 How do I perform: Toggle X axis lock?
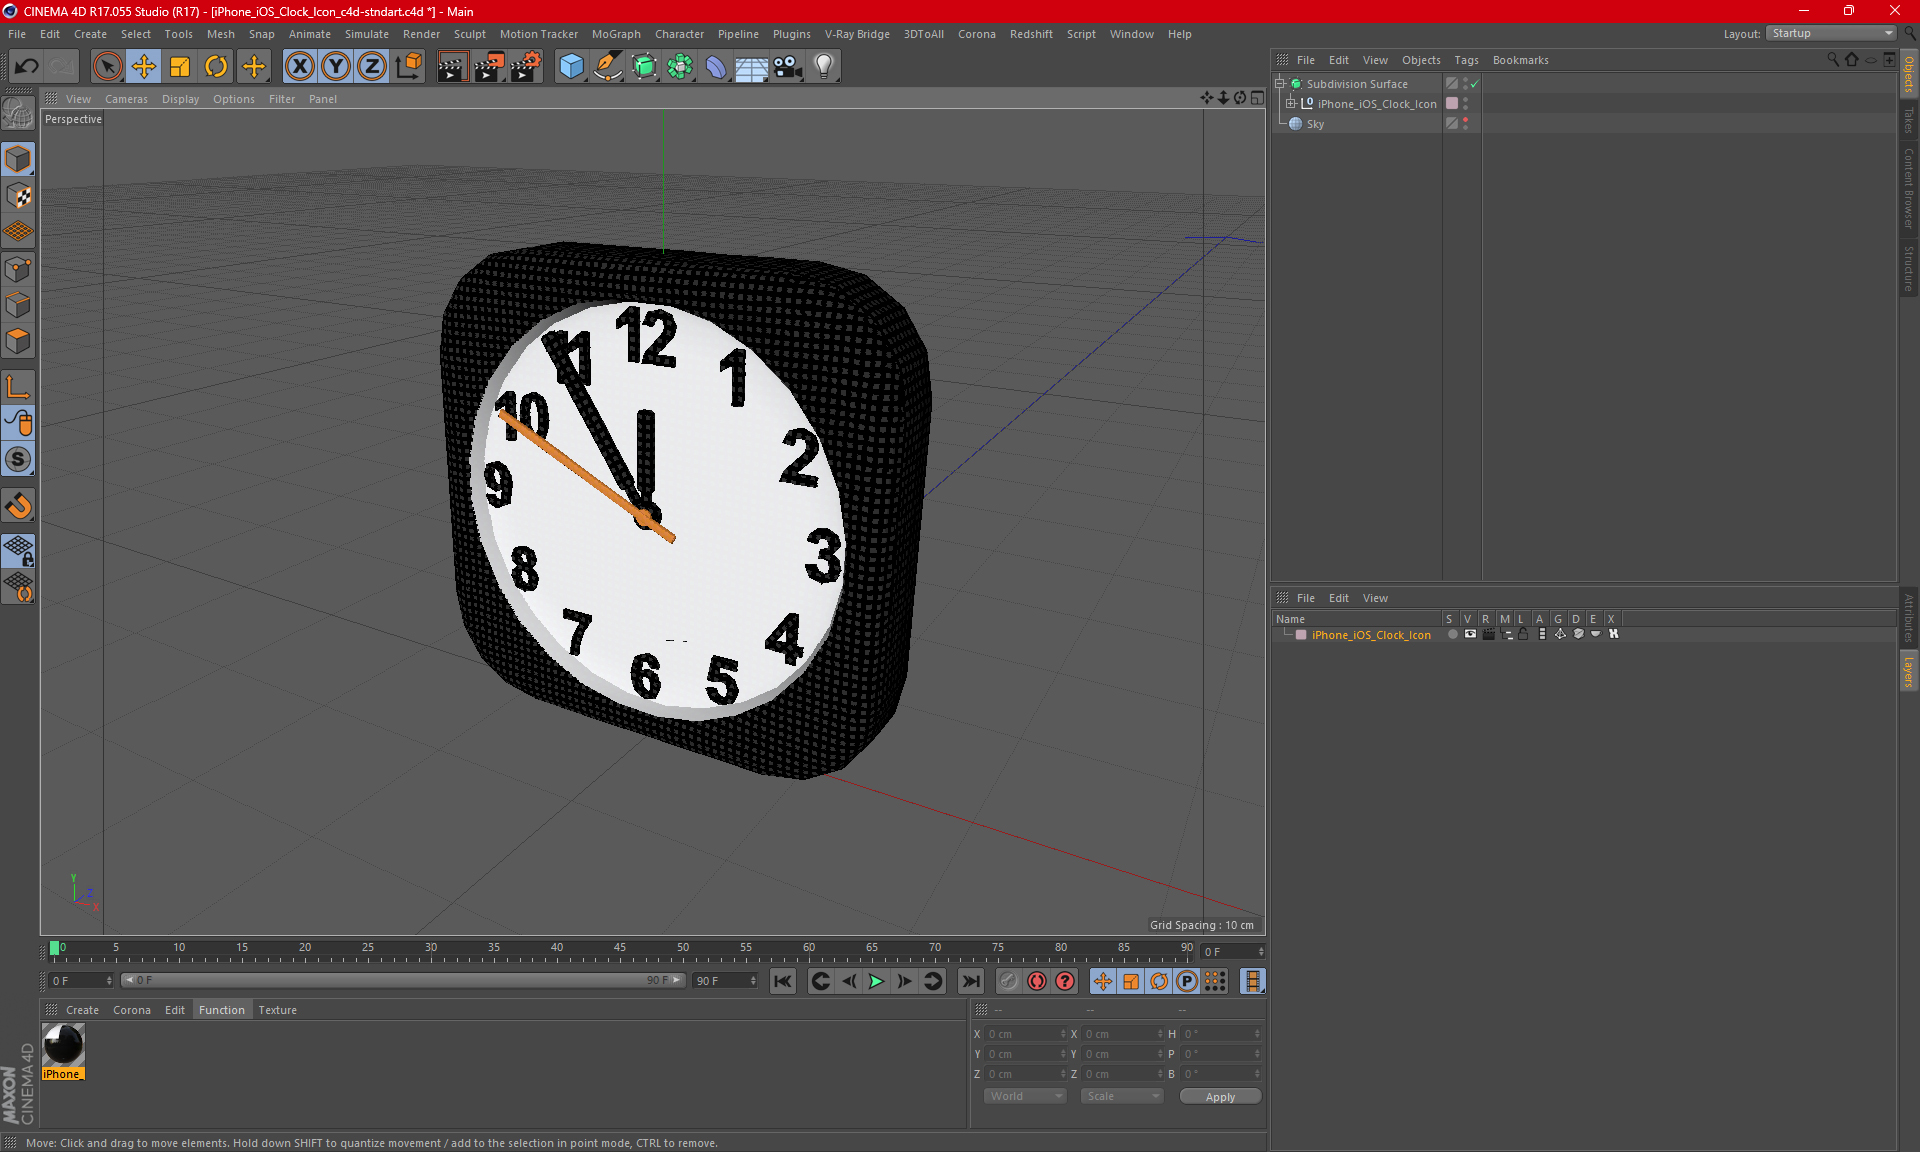point(299,67)
